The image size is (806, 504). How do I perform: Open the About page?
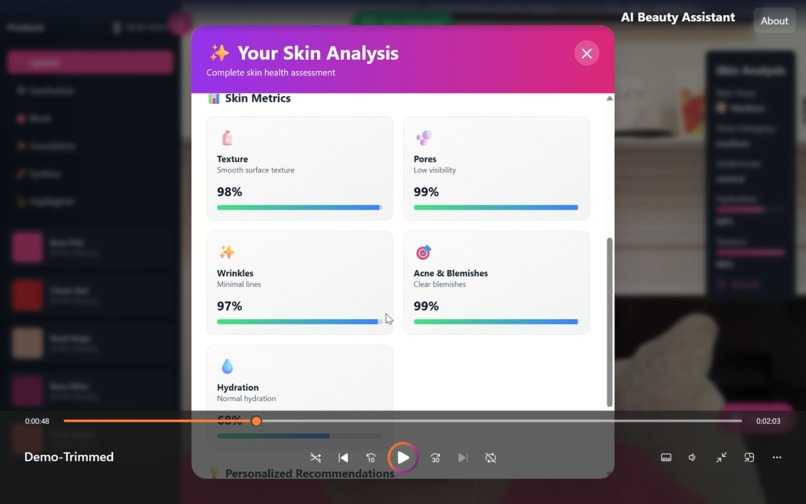click(x=774, y=21)
